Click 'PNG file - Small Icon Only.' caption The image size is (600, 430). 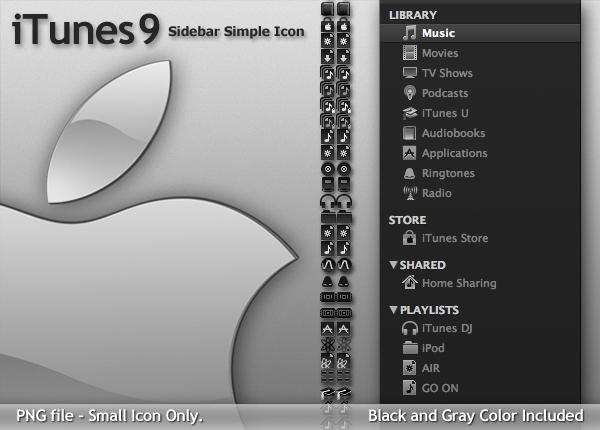109,416
